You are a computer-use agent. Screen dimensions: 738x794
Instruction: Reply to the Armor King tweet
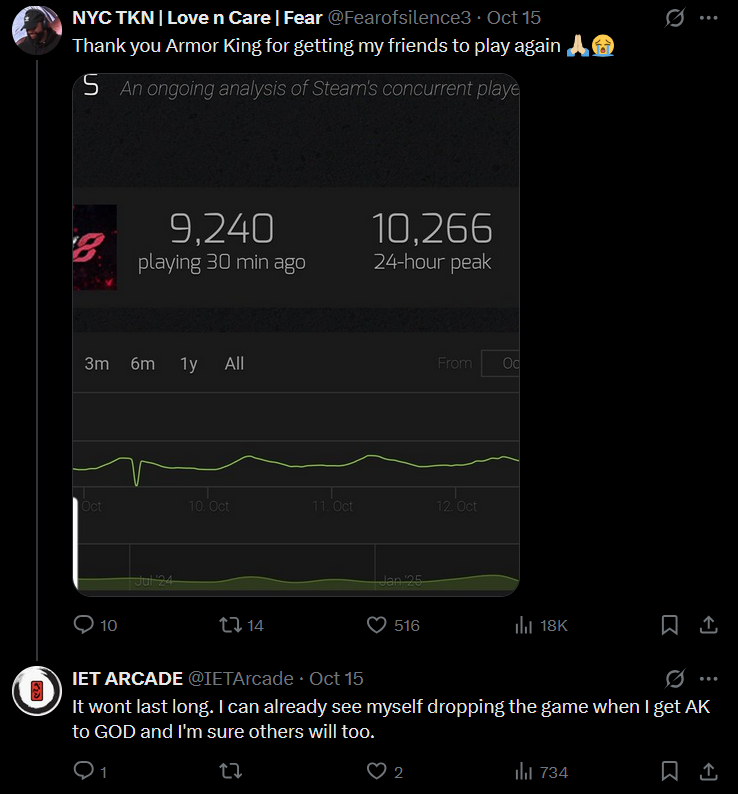point(95,625)
